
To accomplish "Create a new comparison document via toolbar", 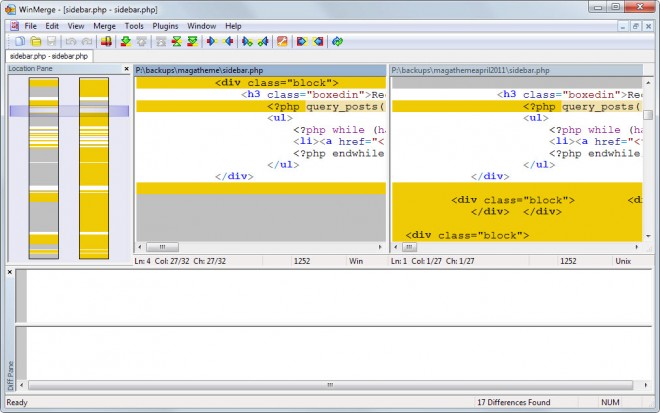I will pos(19,41).
